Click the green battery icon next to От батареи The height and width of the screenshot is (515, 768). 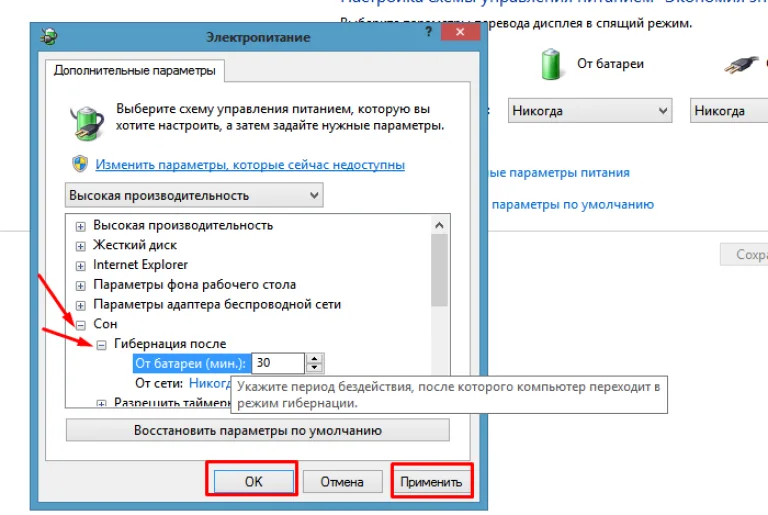click(x=551, y=64)
